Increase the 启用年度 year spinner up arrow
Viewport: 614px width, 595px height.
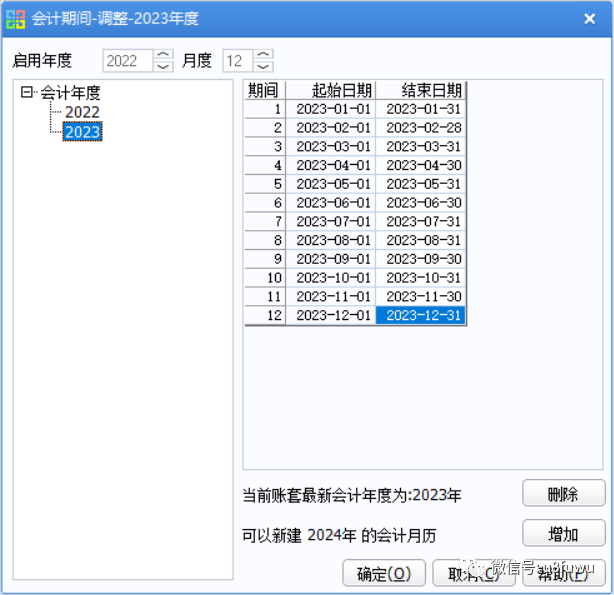[163, 55]
